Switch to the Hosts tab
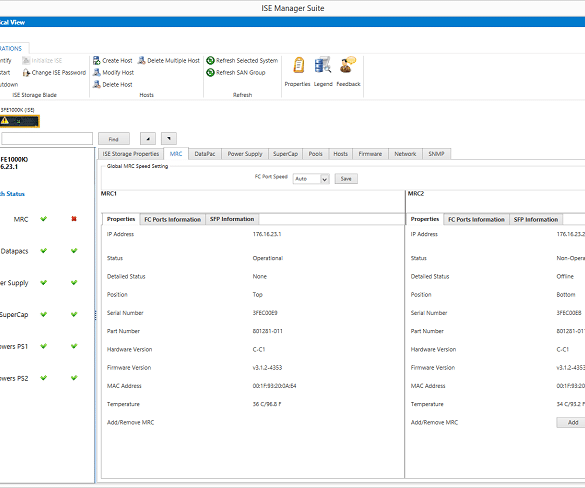585x488 pixels. tap(340, 154)
